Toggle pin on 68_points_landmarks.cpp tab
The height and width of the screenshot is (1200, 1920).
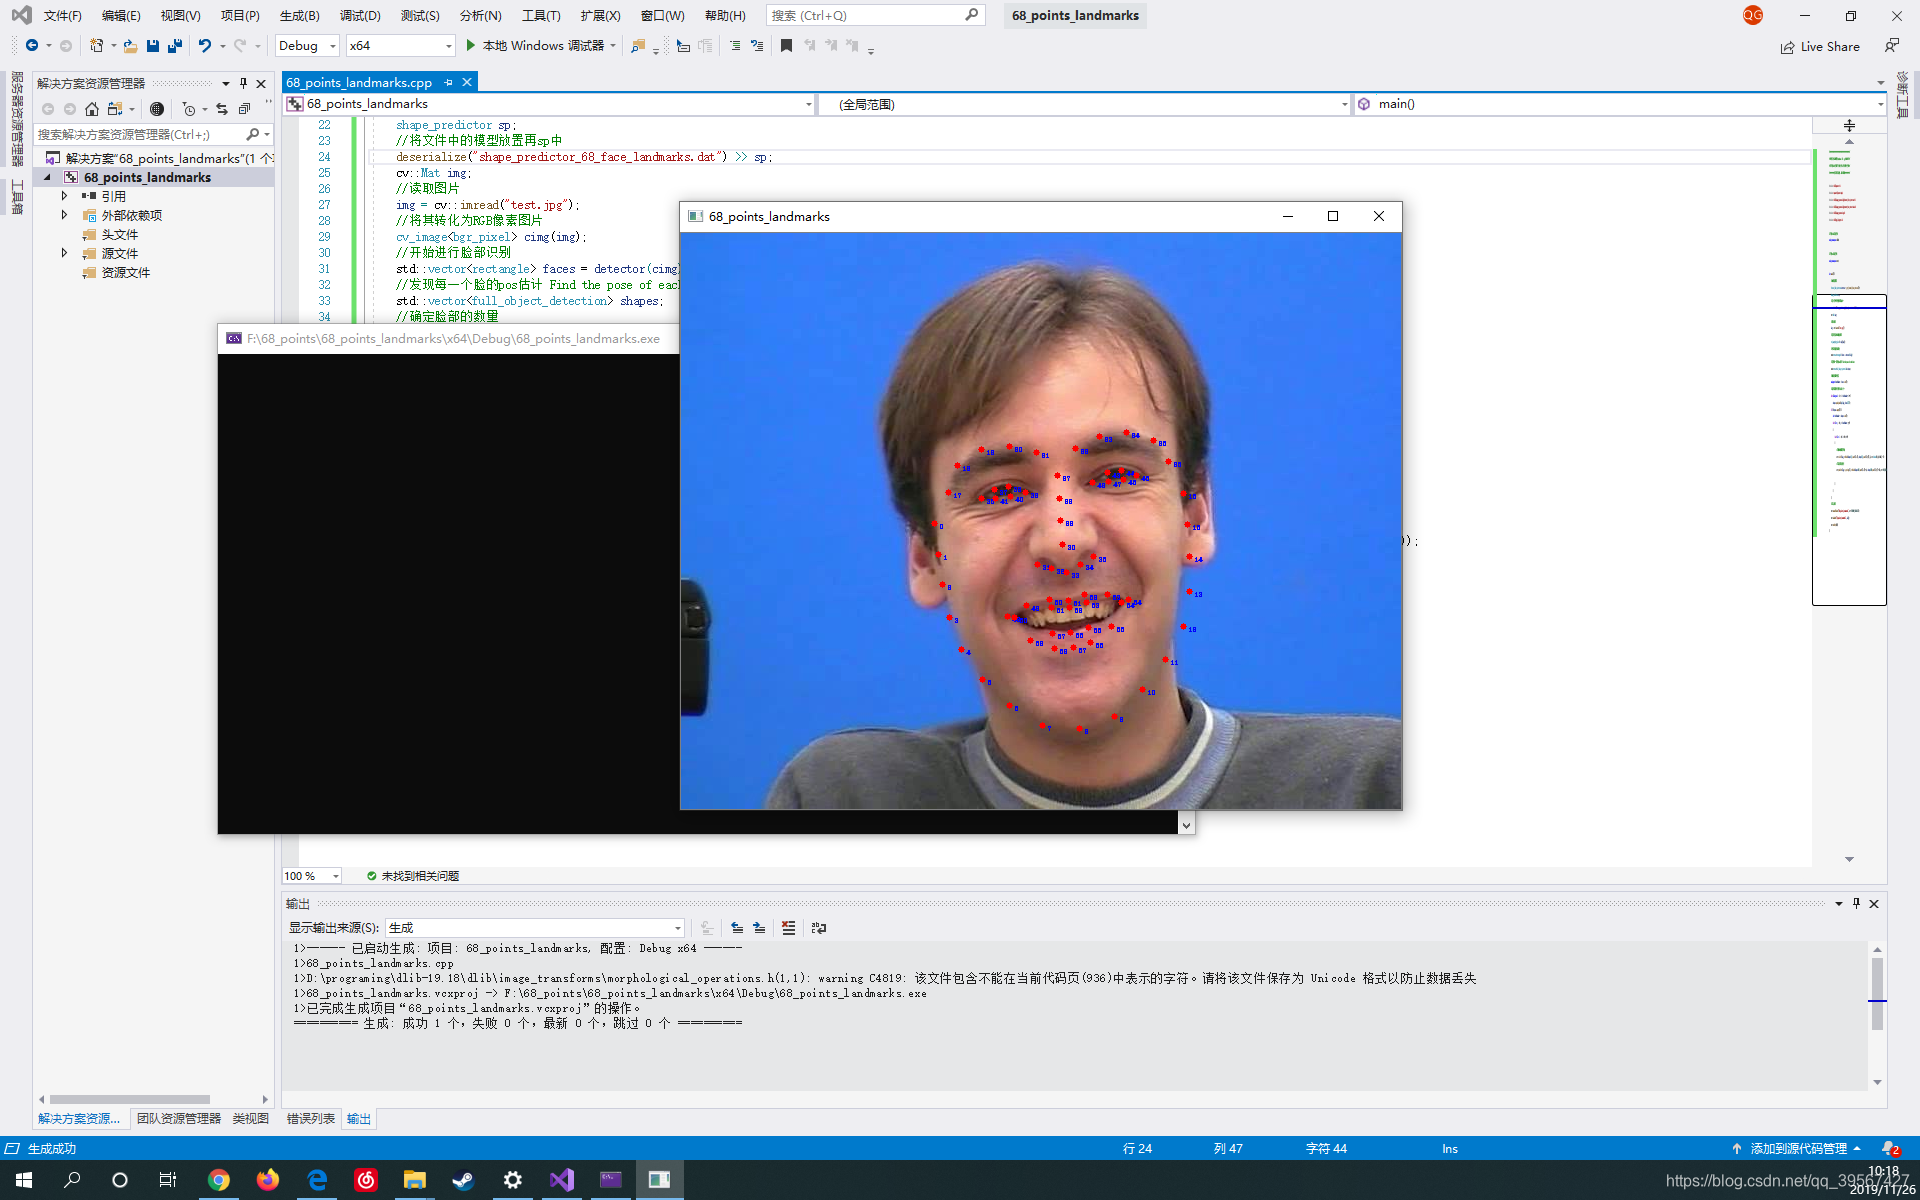(x=449, y=83)
